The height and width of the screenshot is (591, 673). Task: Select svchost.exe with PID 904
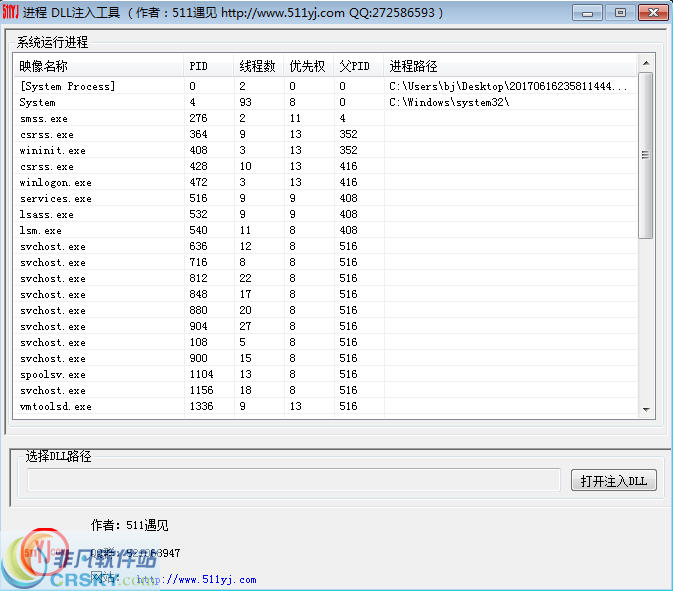tap(325, 326)
